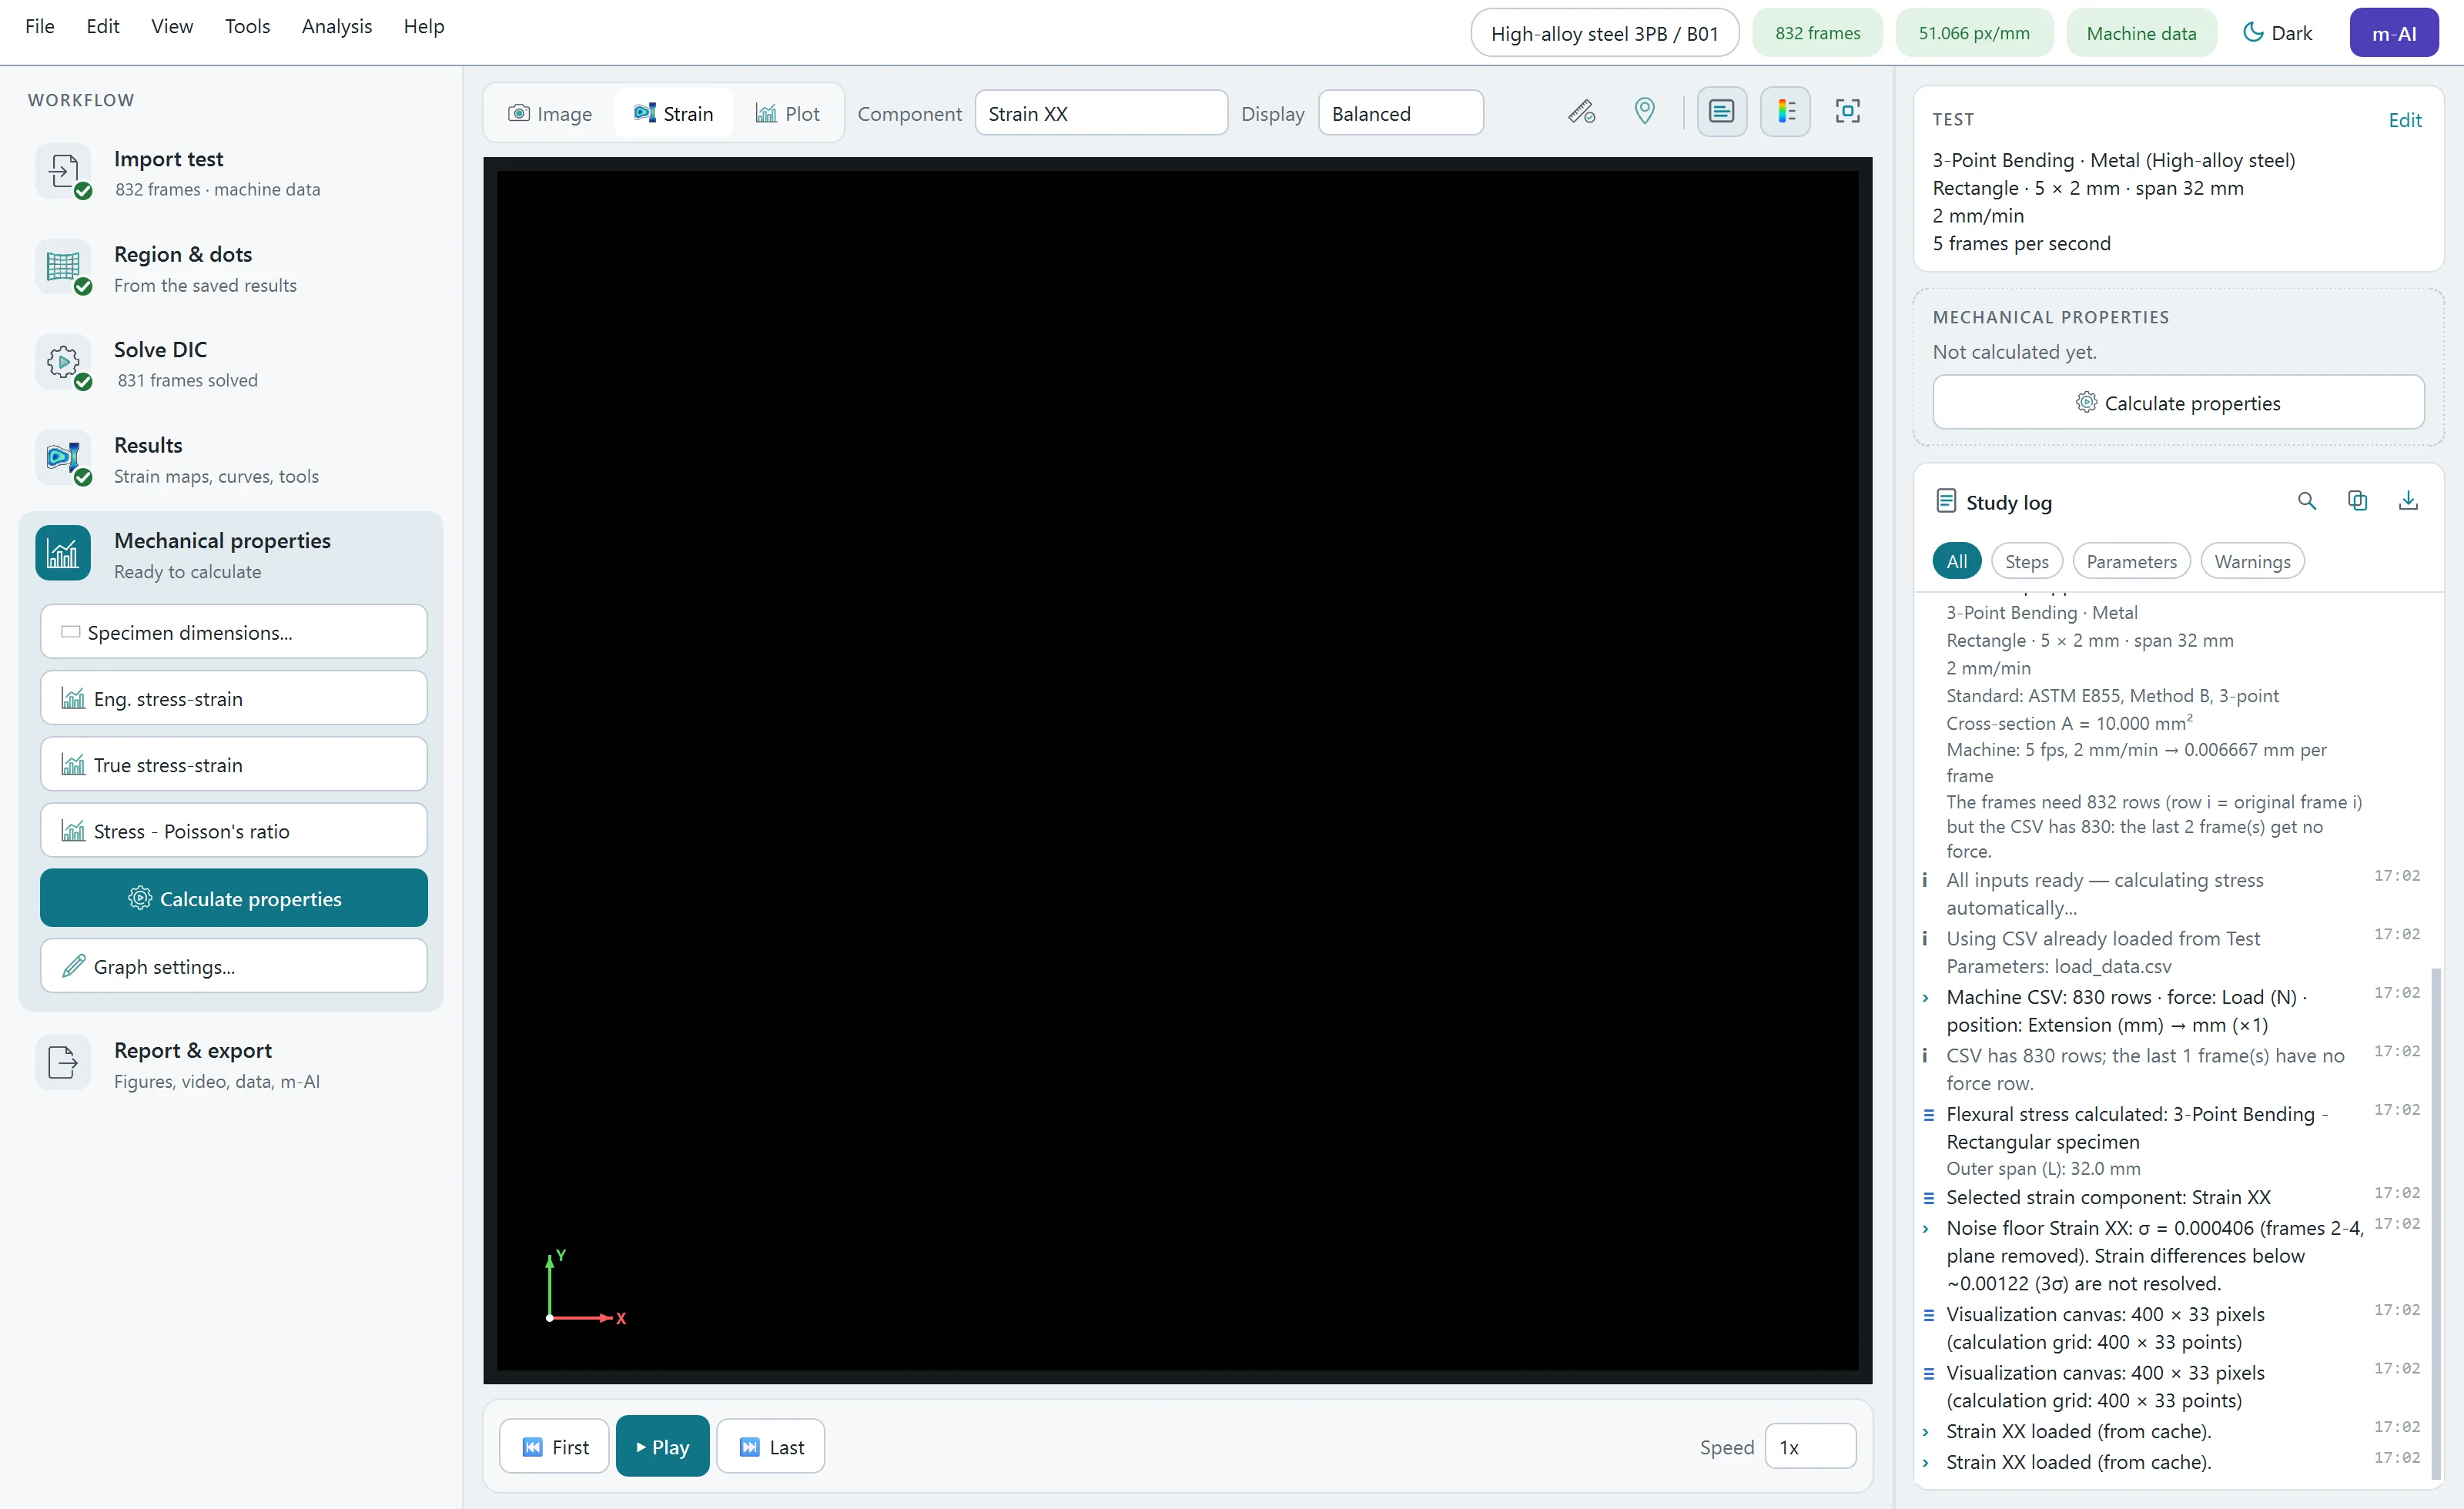Click the m-AI button
2464x1509 pixels.
tap(2394, 33)
